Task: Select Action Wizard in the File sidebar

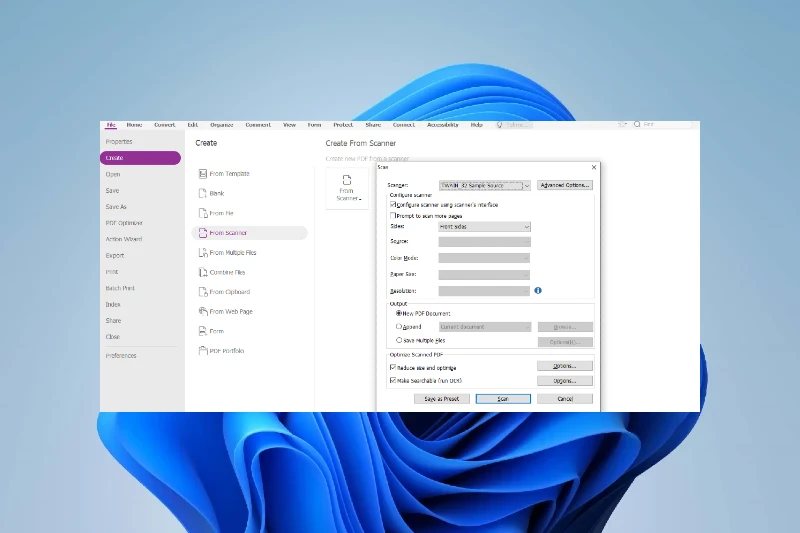Action: click(124, 239)
